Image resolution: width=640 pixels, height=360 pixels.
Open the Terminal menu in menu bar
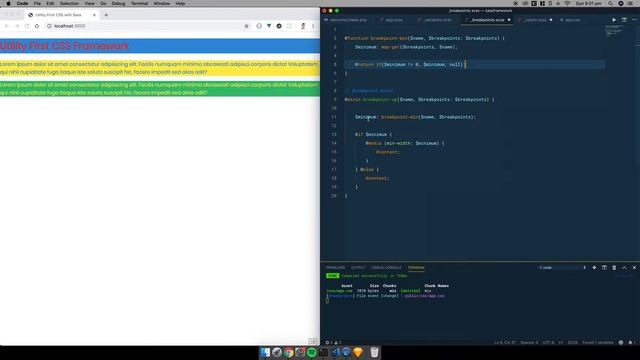pyautogui.click(x=139, y=3)
